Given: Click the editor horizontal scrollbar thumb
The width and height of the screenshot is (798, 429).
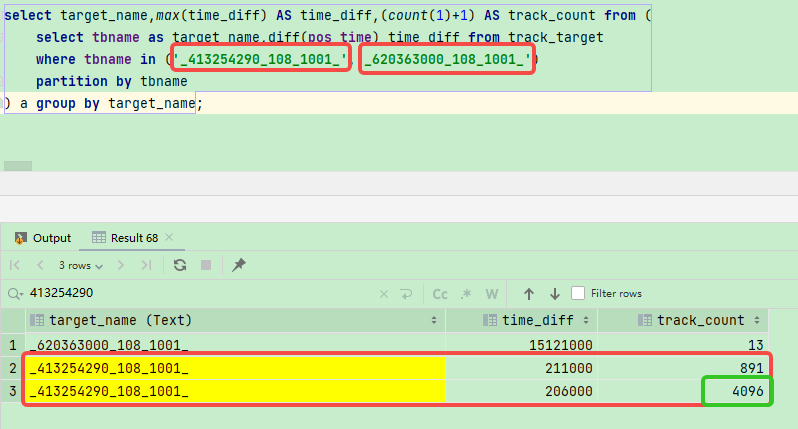Looking at the screenshot, I should pyautogui.click(x=18, y=166).
